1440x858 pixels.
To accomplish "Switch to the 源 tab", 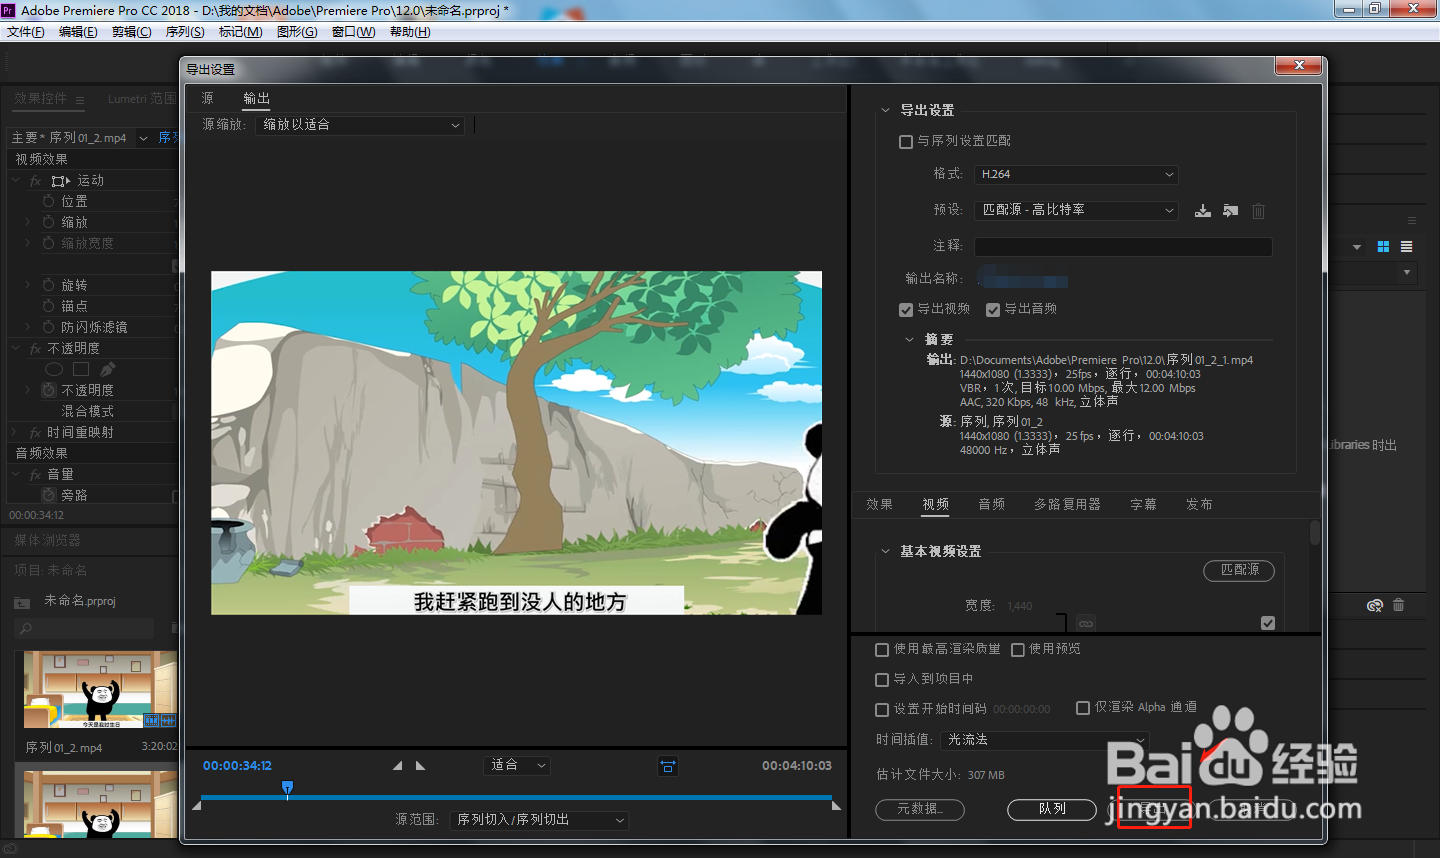I will point(207,98).
